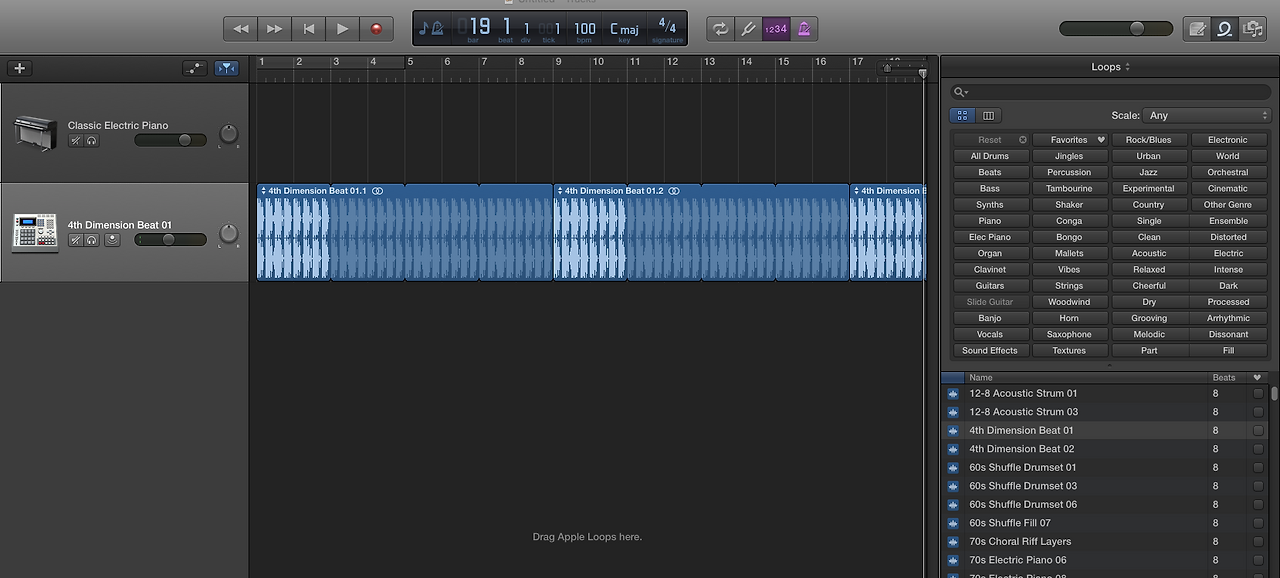
Task: Fast forward with the transport button
Action: [x=274, y=29]
